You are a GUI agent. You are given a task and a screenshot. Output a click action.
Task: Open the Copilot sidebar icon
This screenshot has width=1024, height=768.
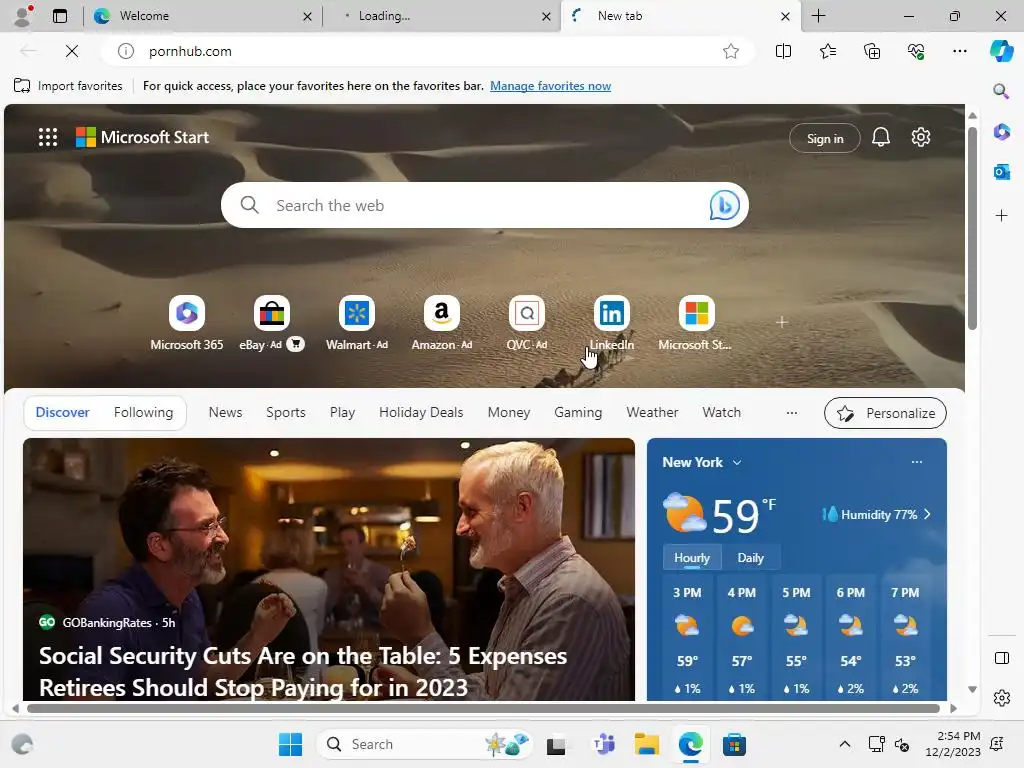(1001, 51)
